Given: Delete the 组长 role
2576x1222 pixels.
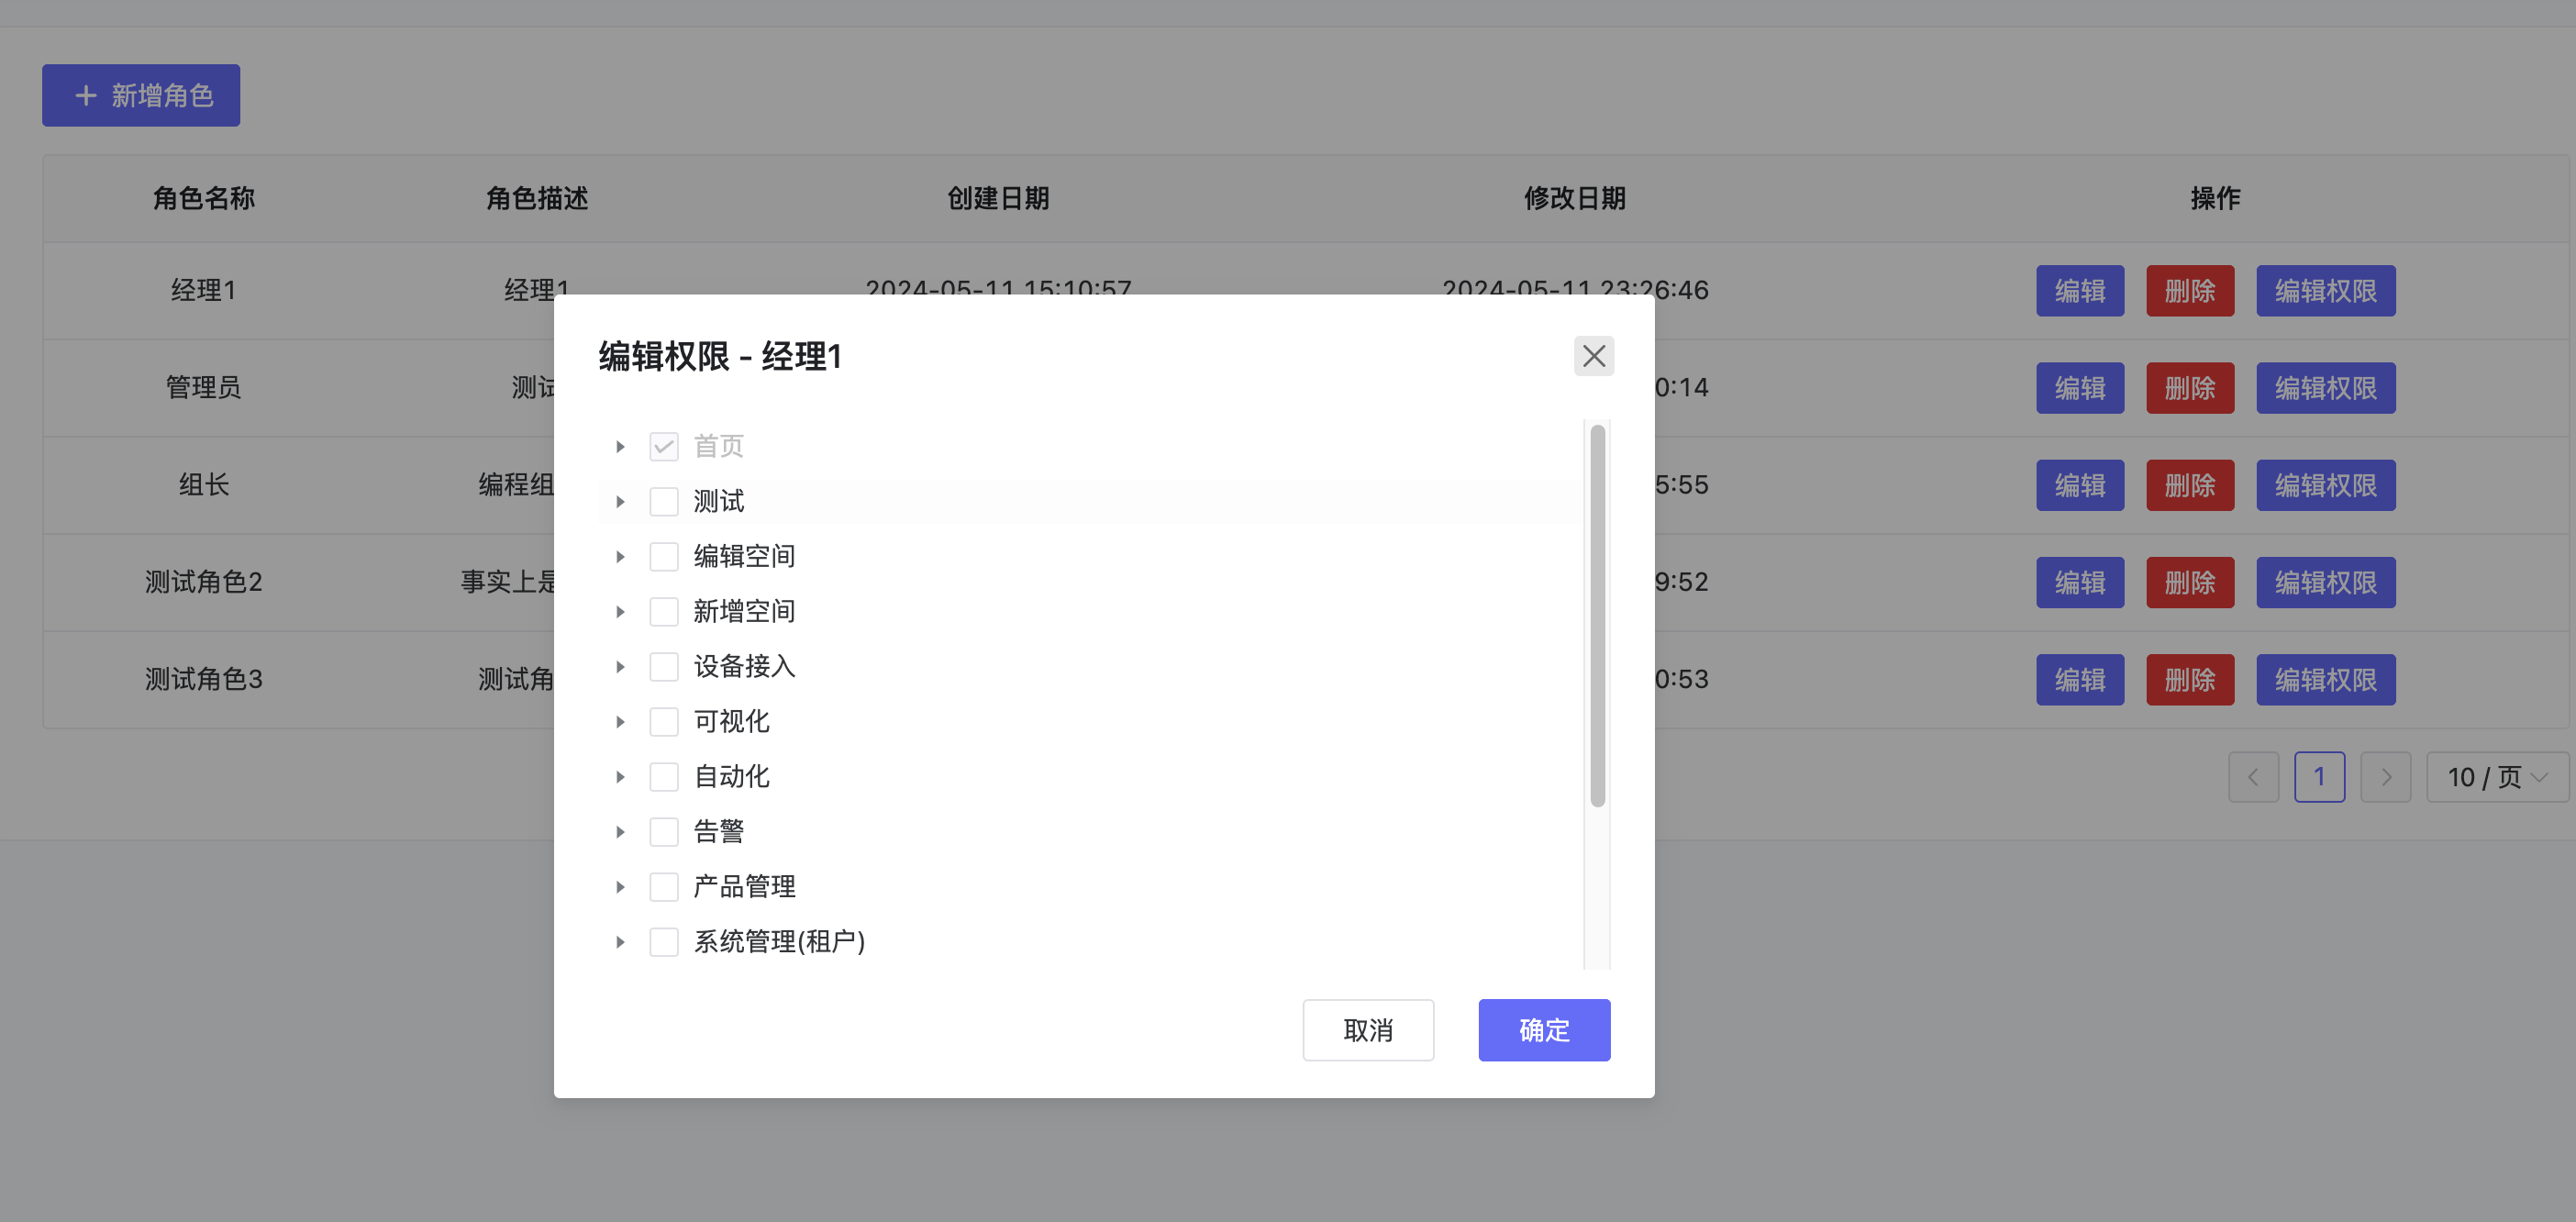Looking at the screenshot, I should [2189, 485].
